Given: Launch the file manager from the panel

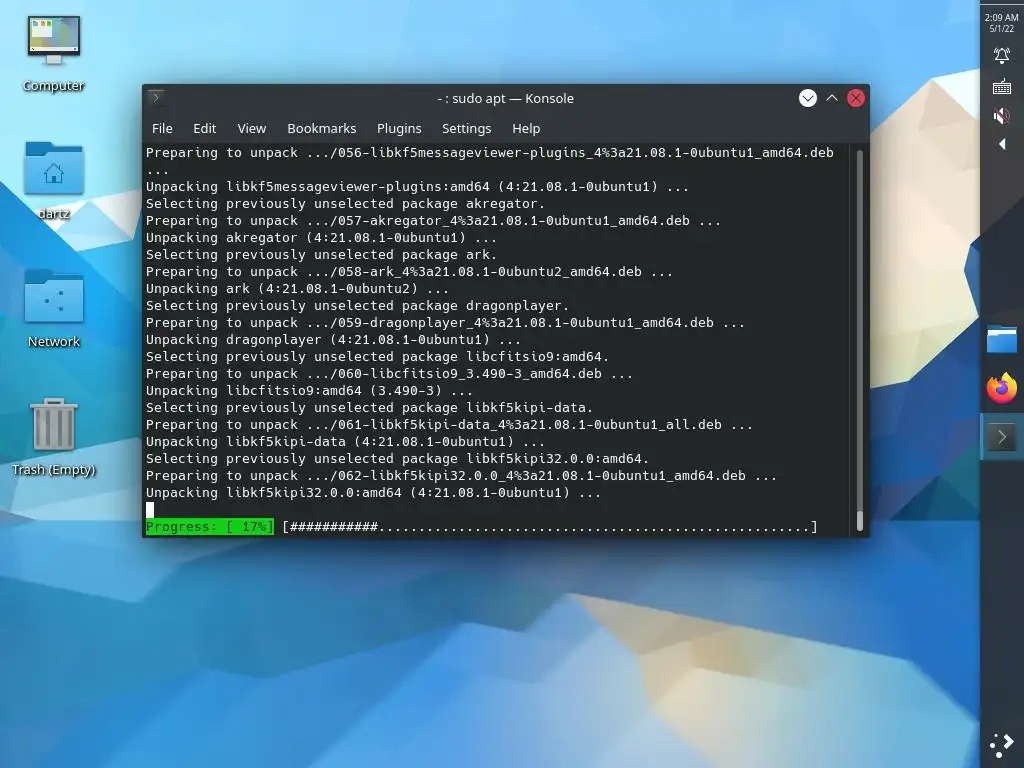Looking at the screenshot, I should pos(1002,340).
